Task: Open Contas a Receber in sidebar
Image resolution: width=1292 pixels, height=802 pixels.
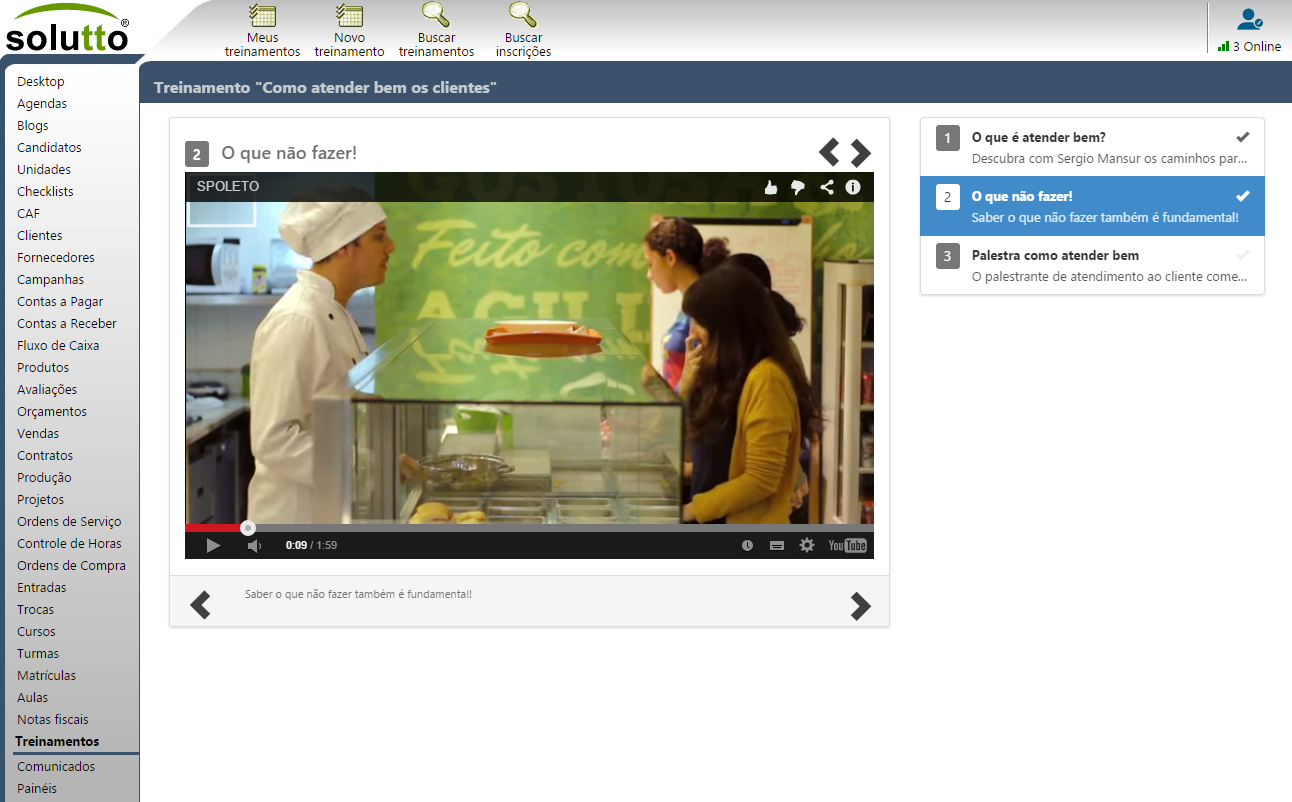Action: point(67,324)
